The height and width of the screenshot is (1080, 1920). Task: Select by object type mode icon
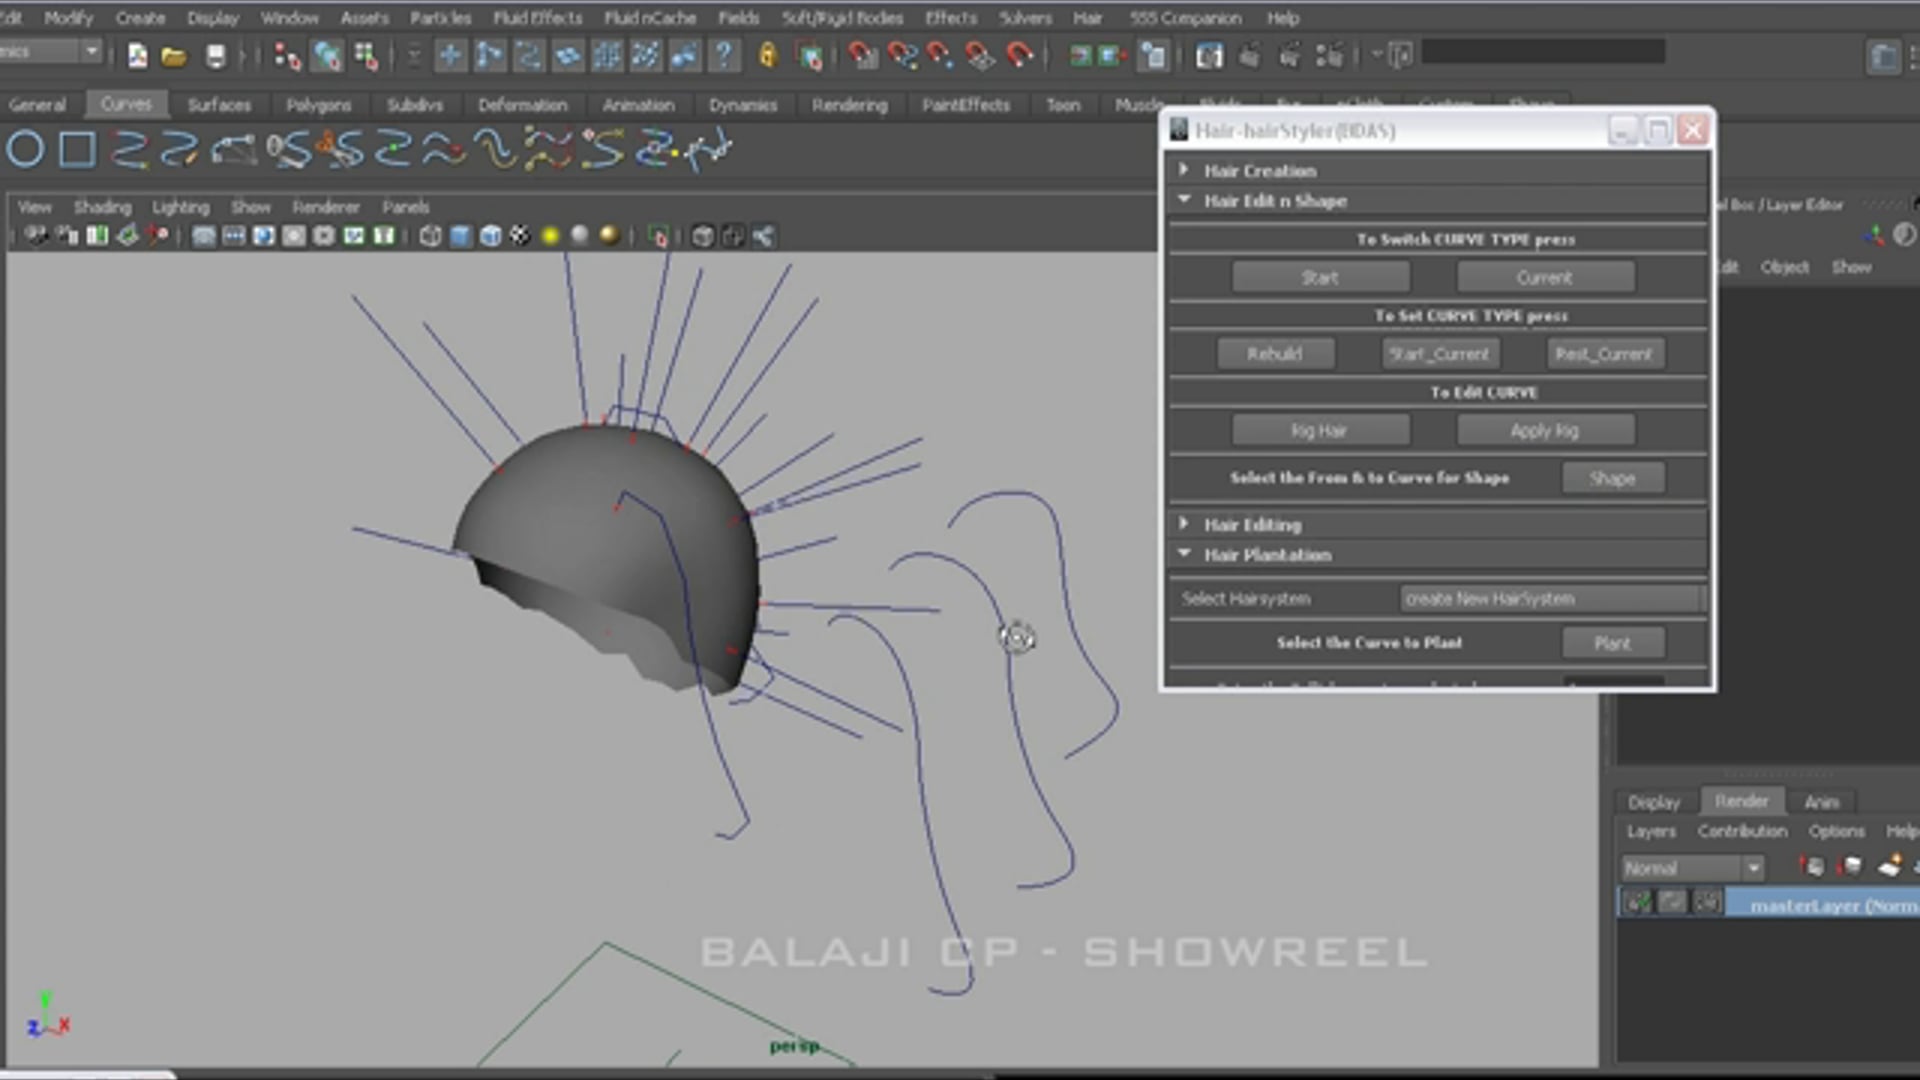(x=327, y=56)
